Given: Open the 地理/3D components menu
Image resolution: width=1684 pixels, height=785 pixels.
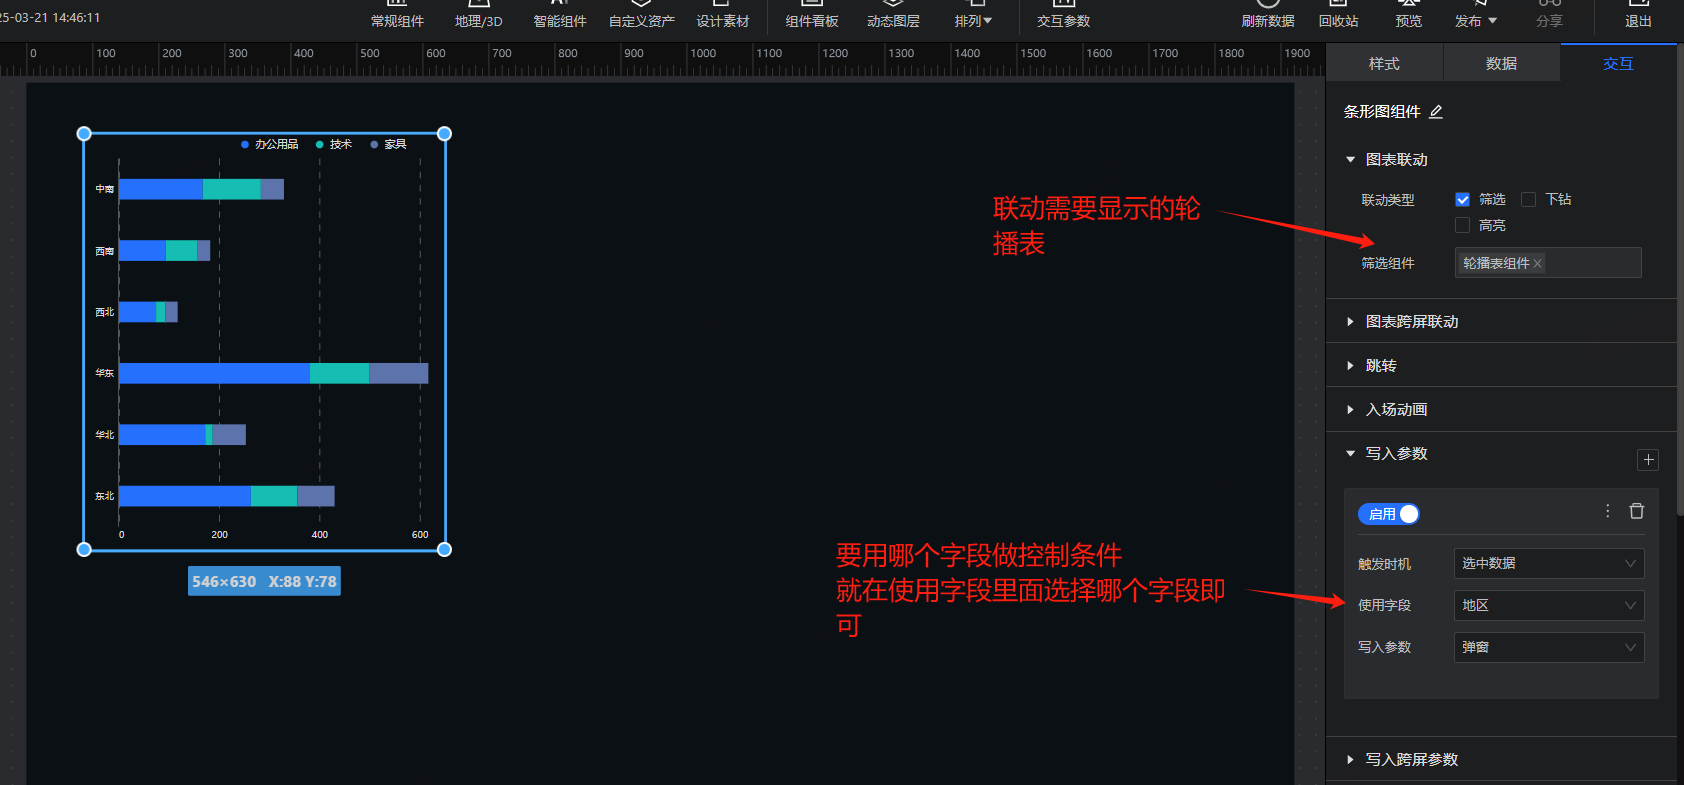Looking at the screenshot, I should click(x=478, y=15).
